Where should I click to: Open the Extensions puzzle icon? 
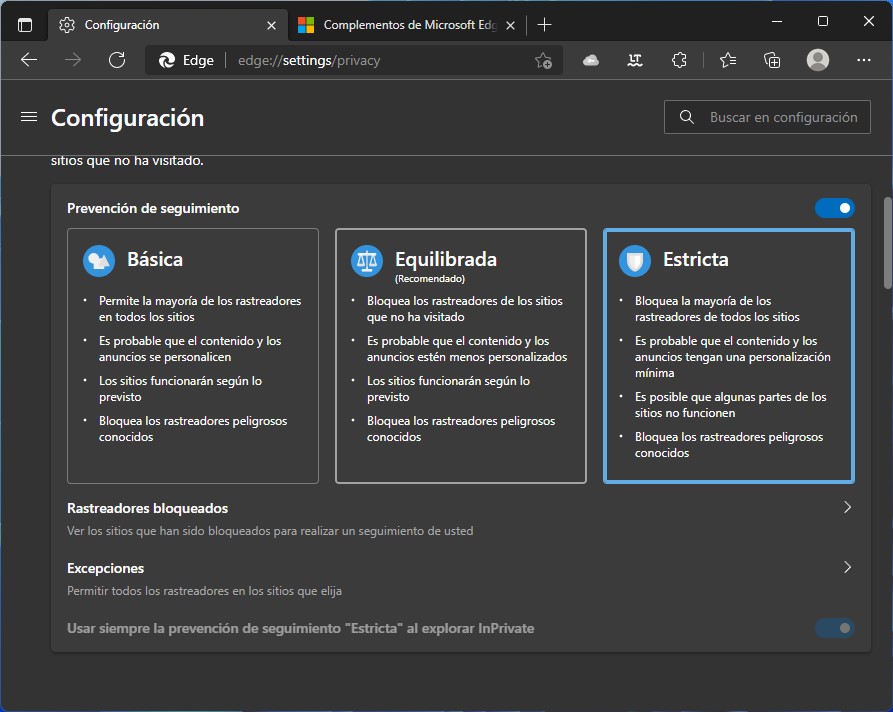coord(679,60)
